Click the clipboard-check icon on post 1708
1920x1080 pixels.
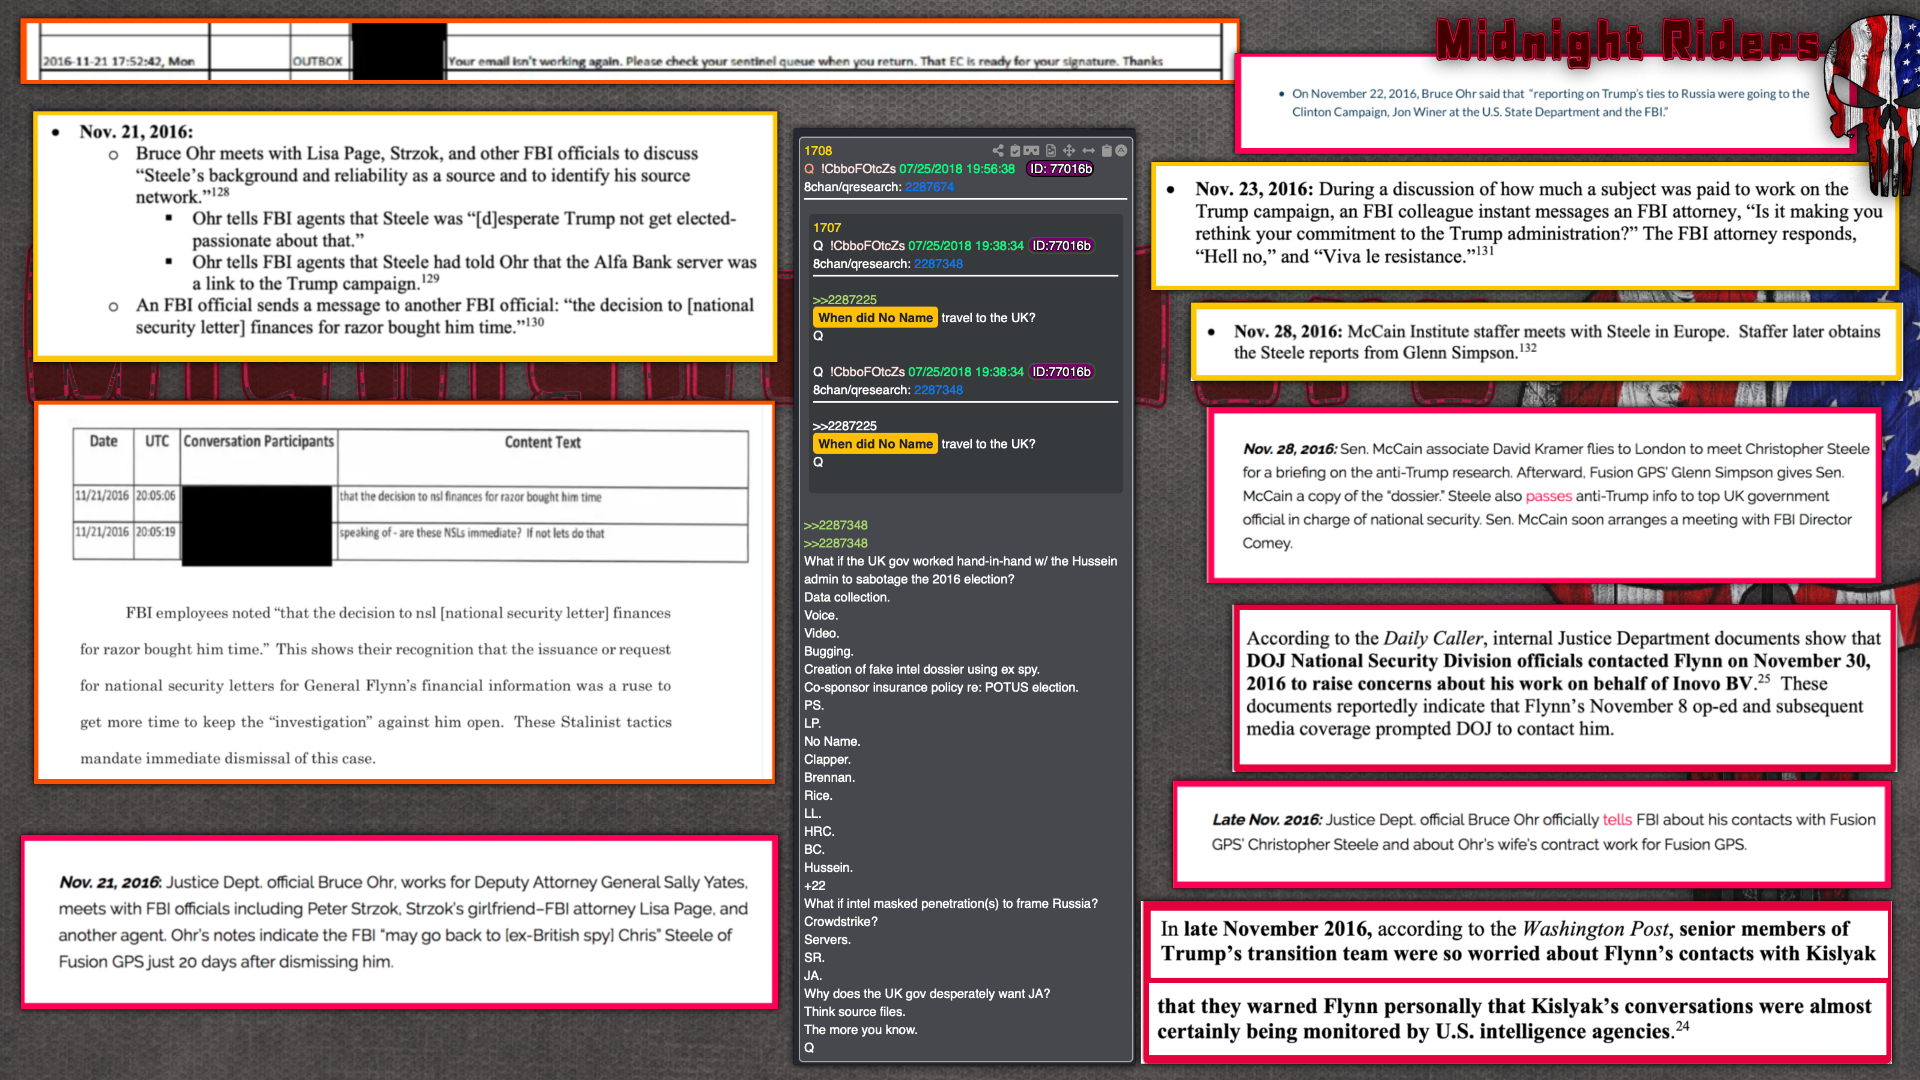1015,150
